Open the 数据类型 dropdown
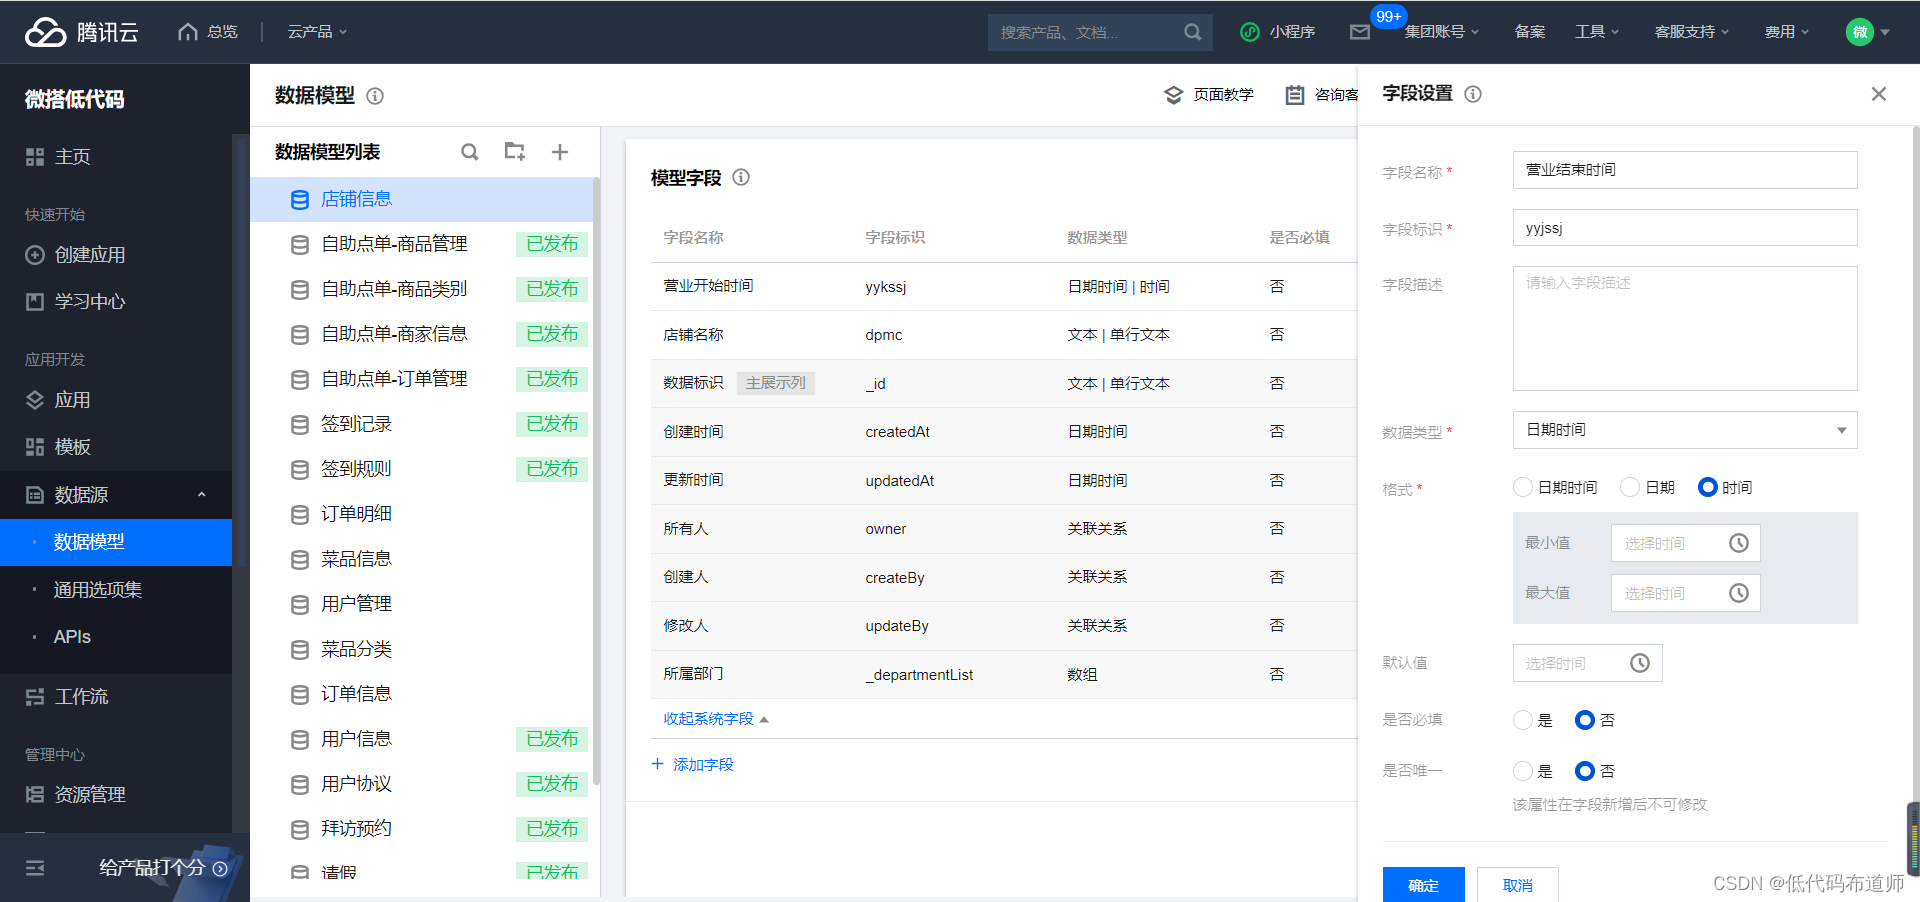This screenshot has height=902, width=1920. click(x=1685, y=430)
